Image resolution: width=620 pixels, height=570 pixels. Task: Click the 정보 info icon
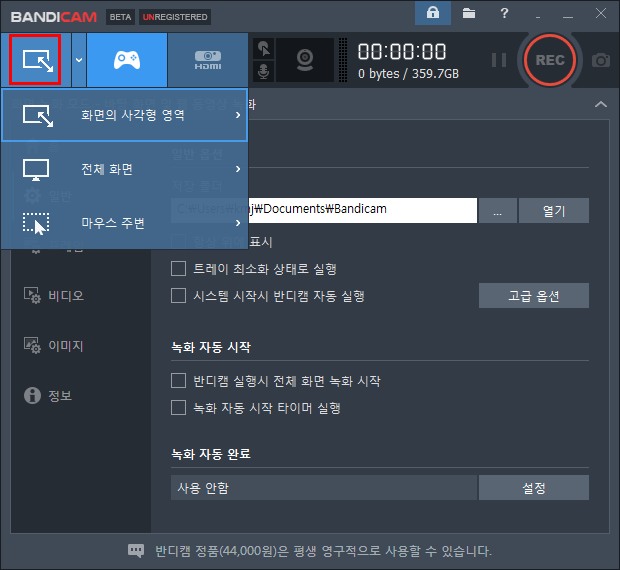(32, 395)
